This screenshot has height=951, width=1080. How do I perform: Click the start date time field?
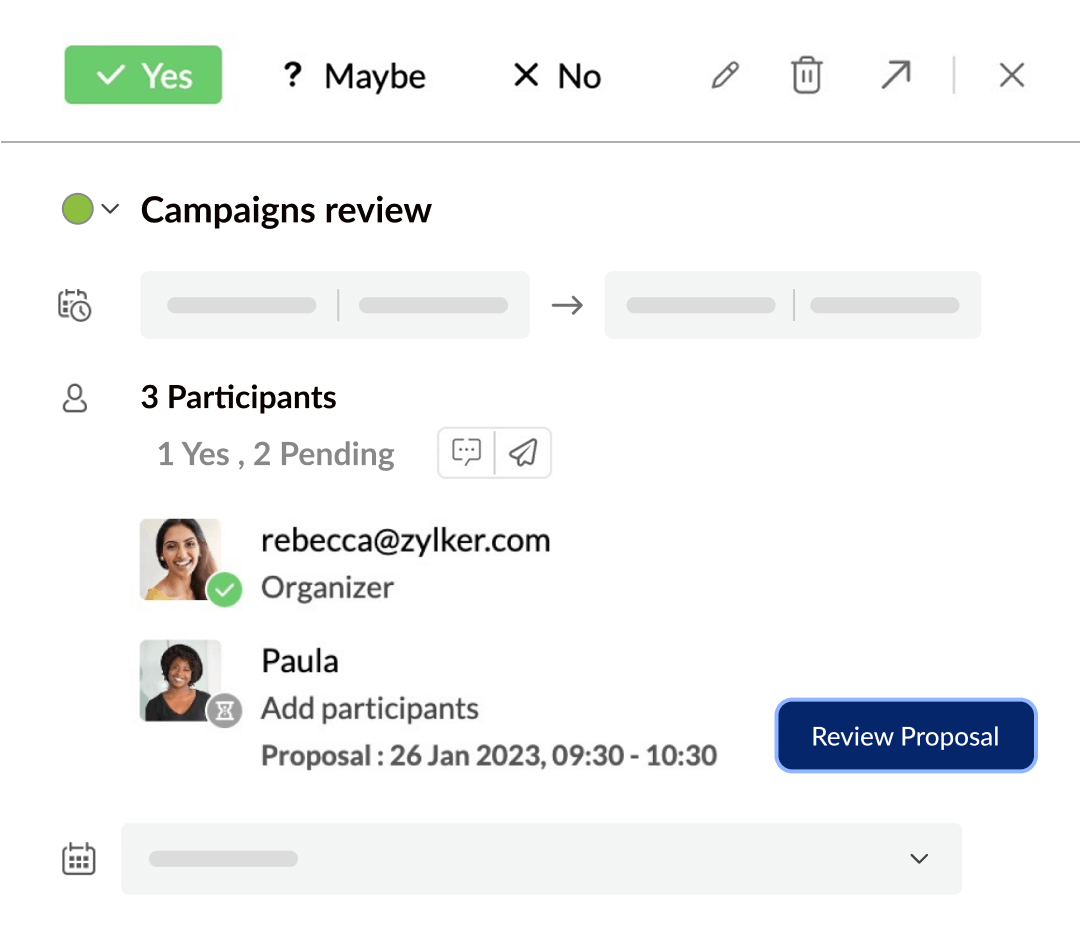(x=335, y=305)
